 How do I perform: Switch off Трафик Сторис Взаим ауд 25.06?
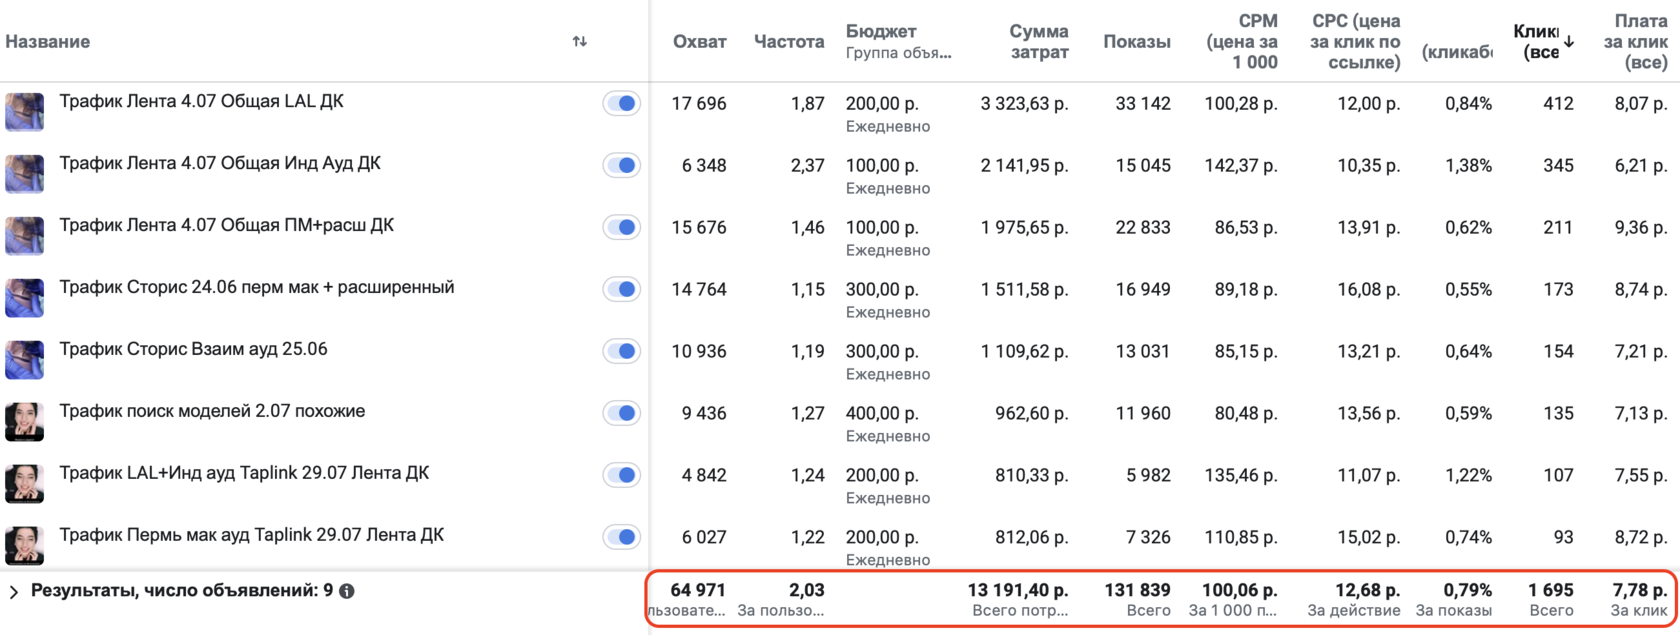tap(621, 351)
